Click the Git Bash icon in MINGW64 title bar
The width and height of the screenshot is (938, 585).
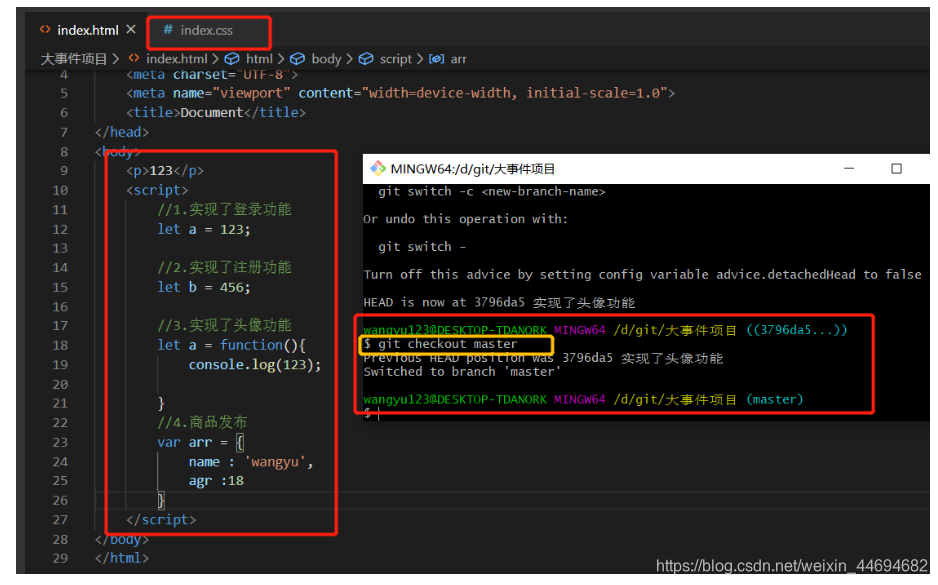point(377,169)
